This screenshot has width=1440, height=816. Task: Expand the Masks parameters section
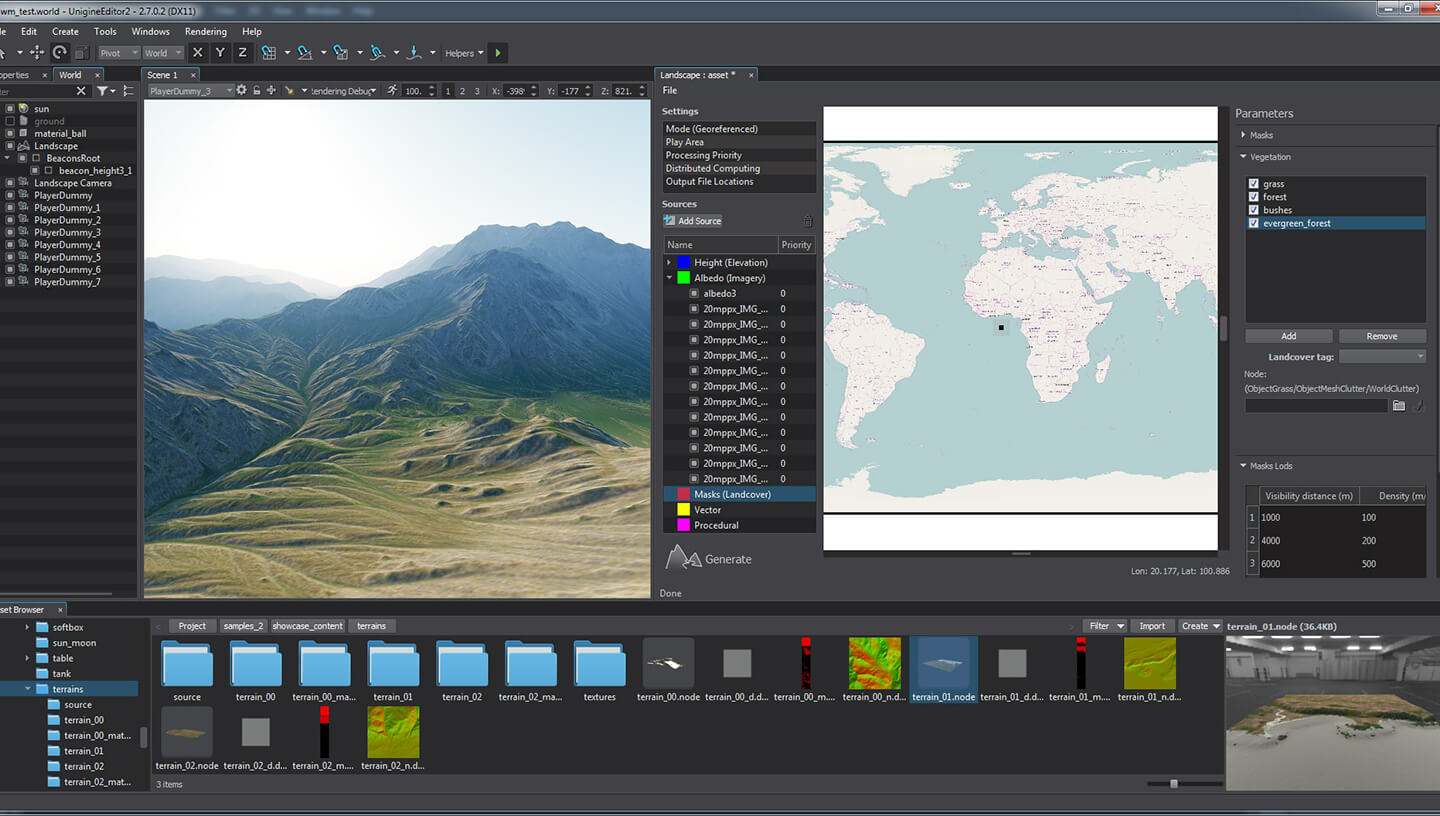click(x=1243, y=135)
